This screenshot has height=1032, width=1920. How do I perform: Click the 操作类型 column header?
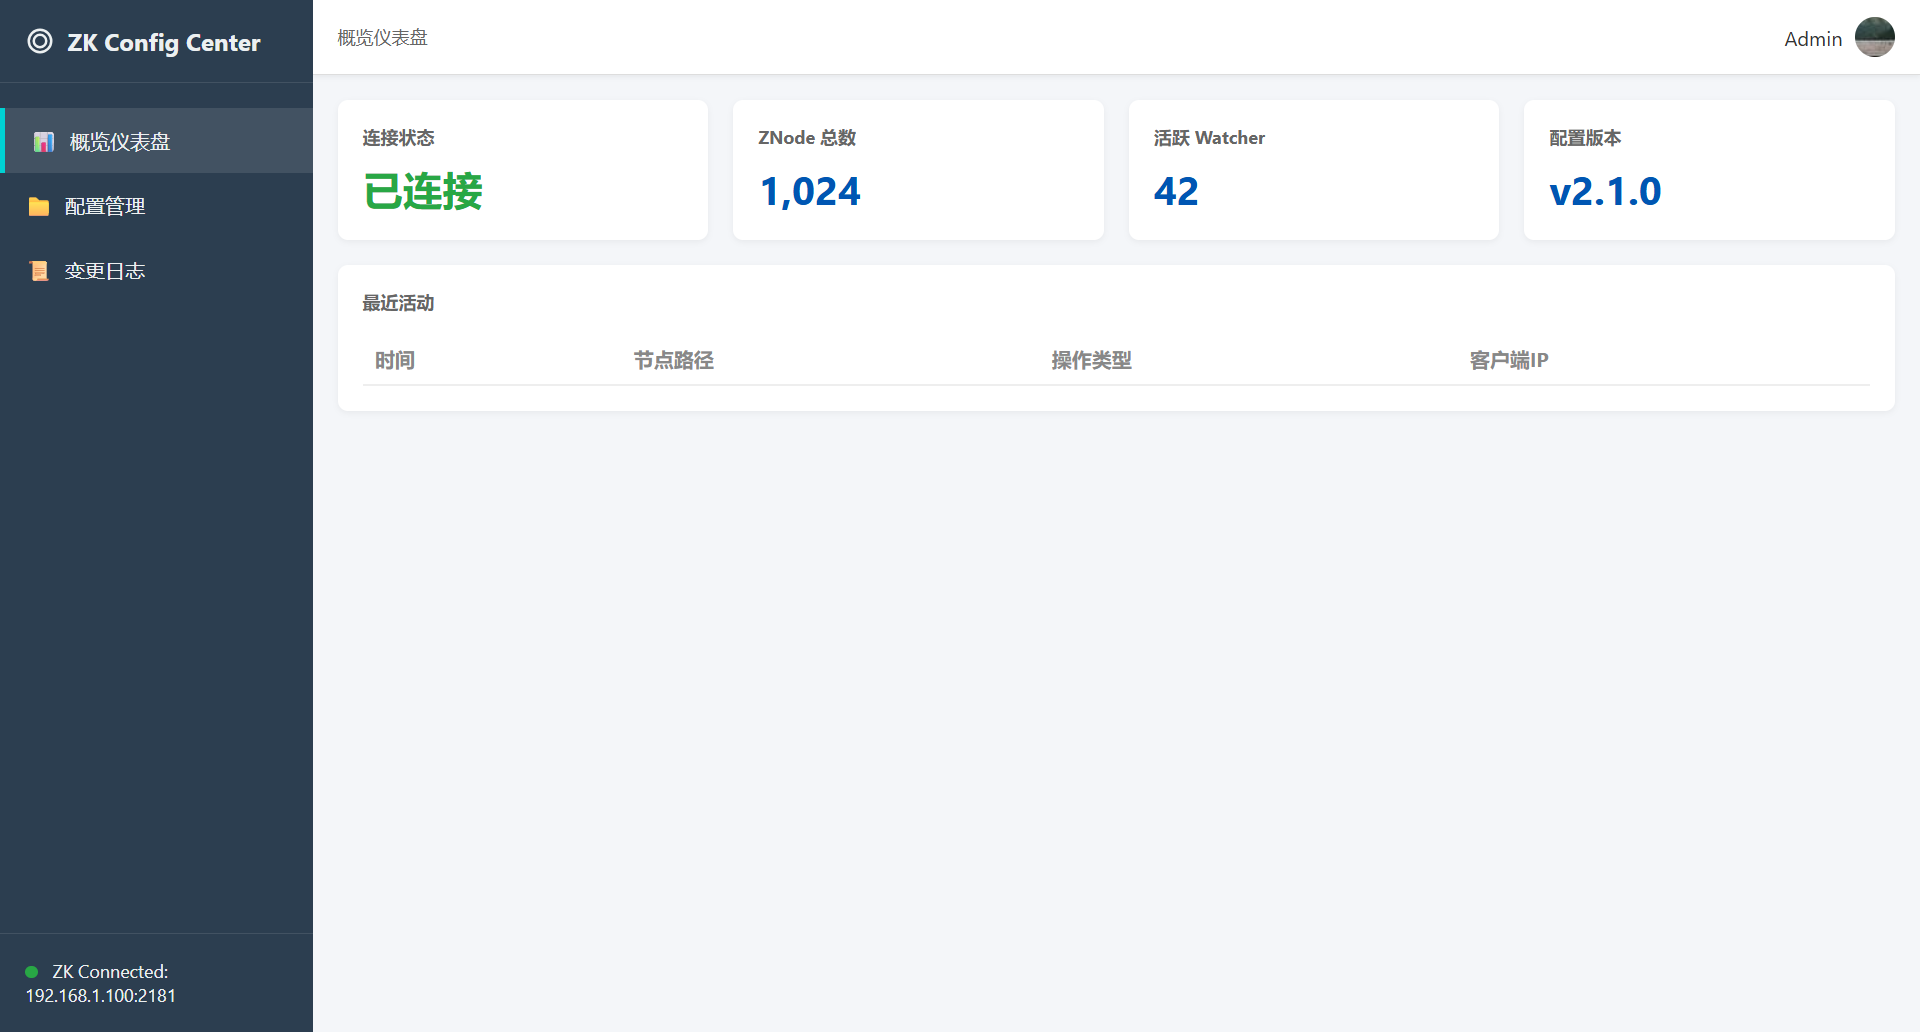[x=1091, y=360]
